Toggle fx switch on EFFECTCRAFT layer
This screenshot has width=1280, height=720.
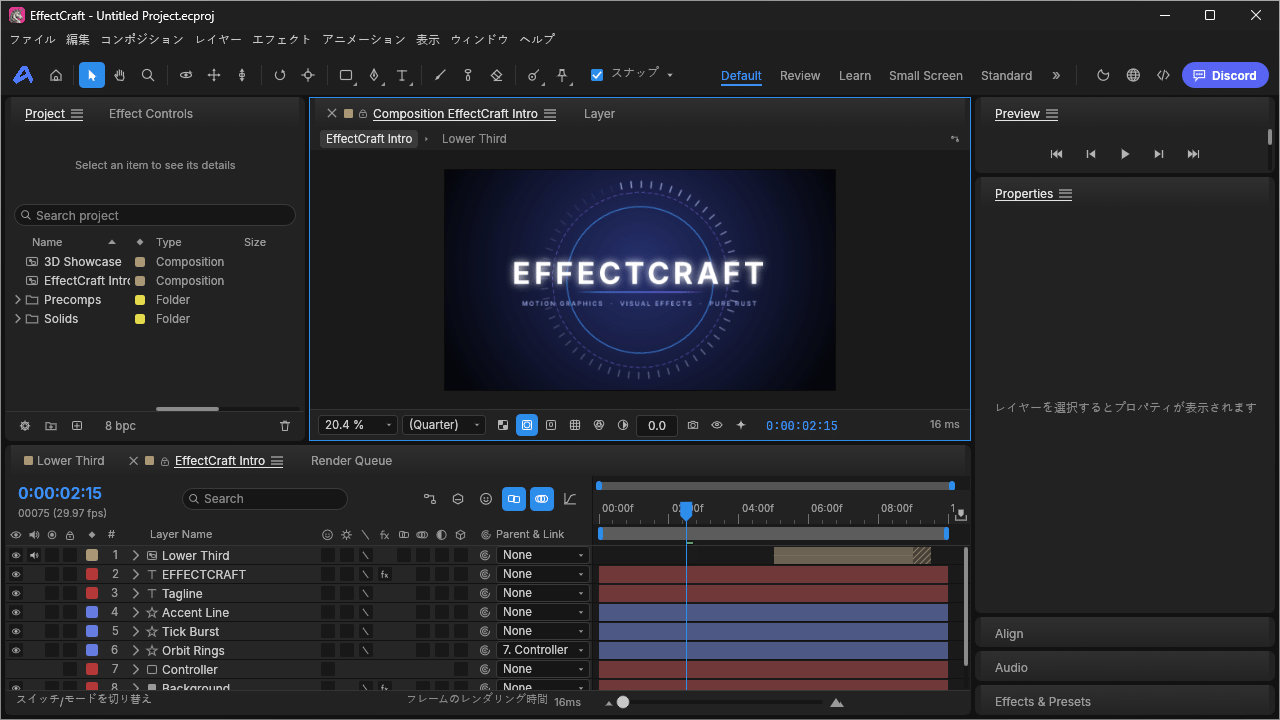pos(384,574)
